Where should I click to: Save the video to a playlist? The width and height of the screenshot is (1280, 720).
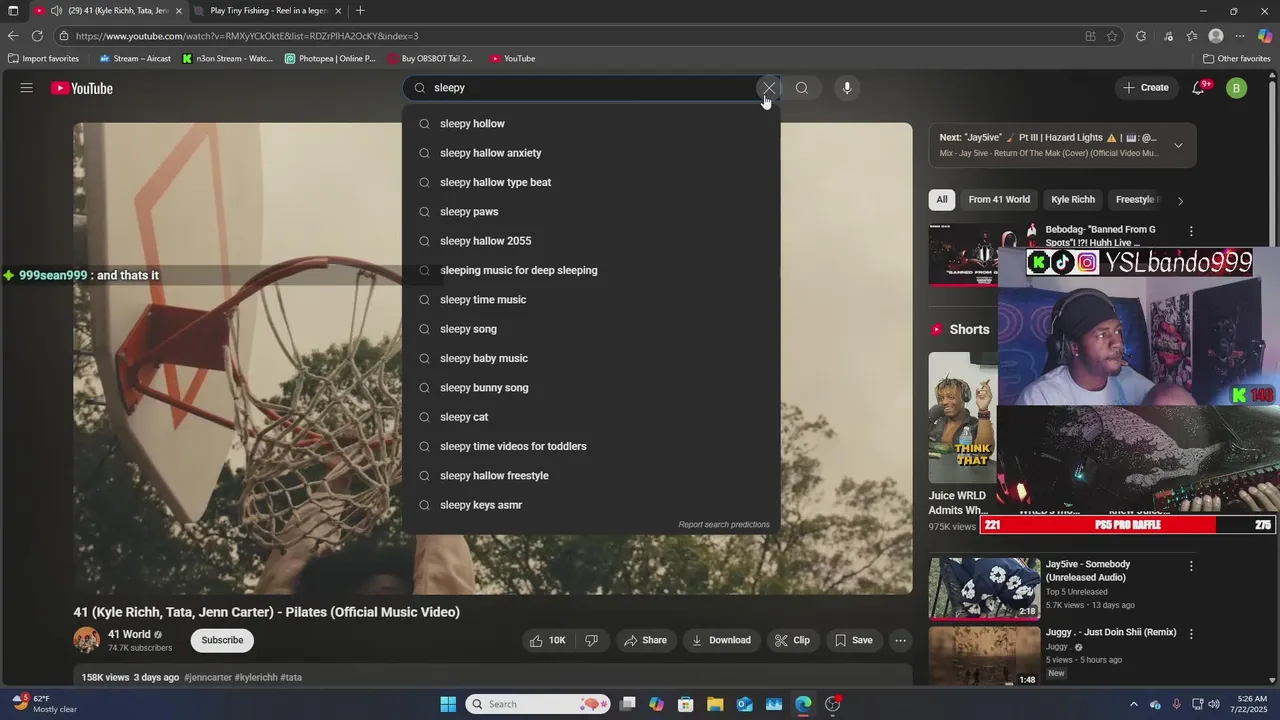[854, 640]
